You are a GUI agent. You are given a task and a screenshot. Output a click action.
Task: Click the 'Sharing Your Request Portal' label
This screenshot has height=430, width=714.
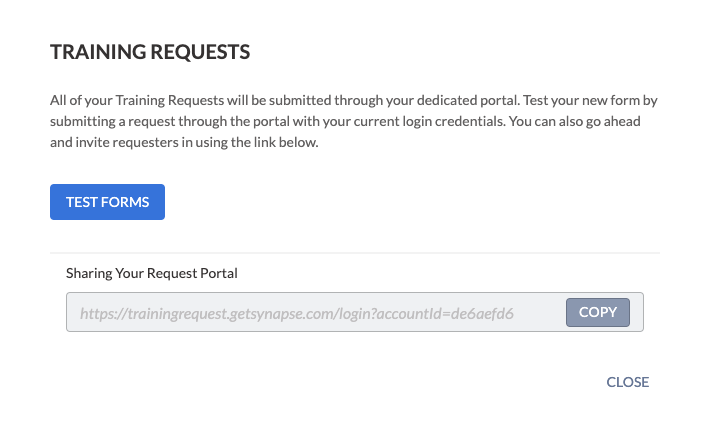[x=151, y=272]
